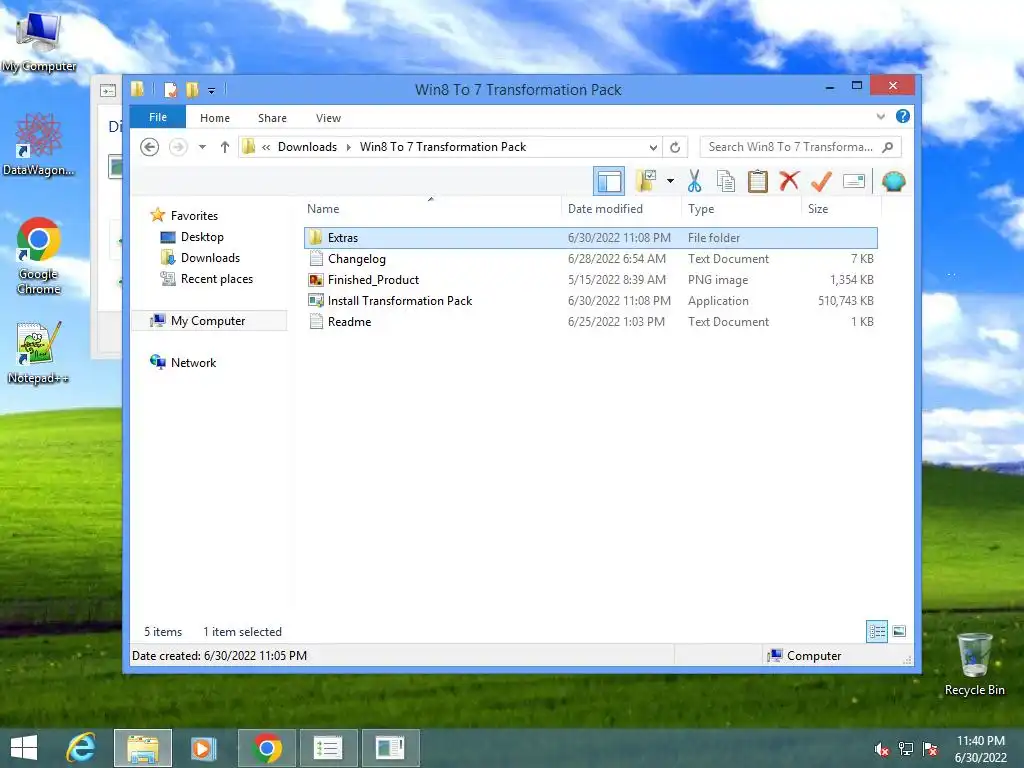Viewport: 1024px width, 768px height.
Task: Switch to large icons view button
Action: (899, 632)
